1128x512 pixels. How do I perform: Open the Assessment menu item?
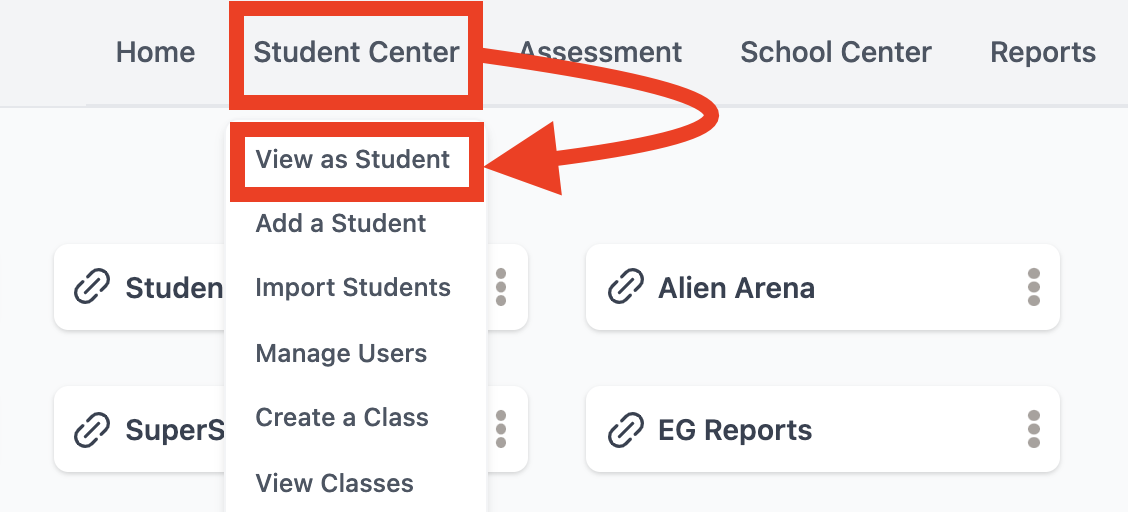coord(601,52)
